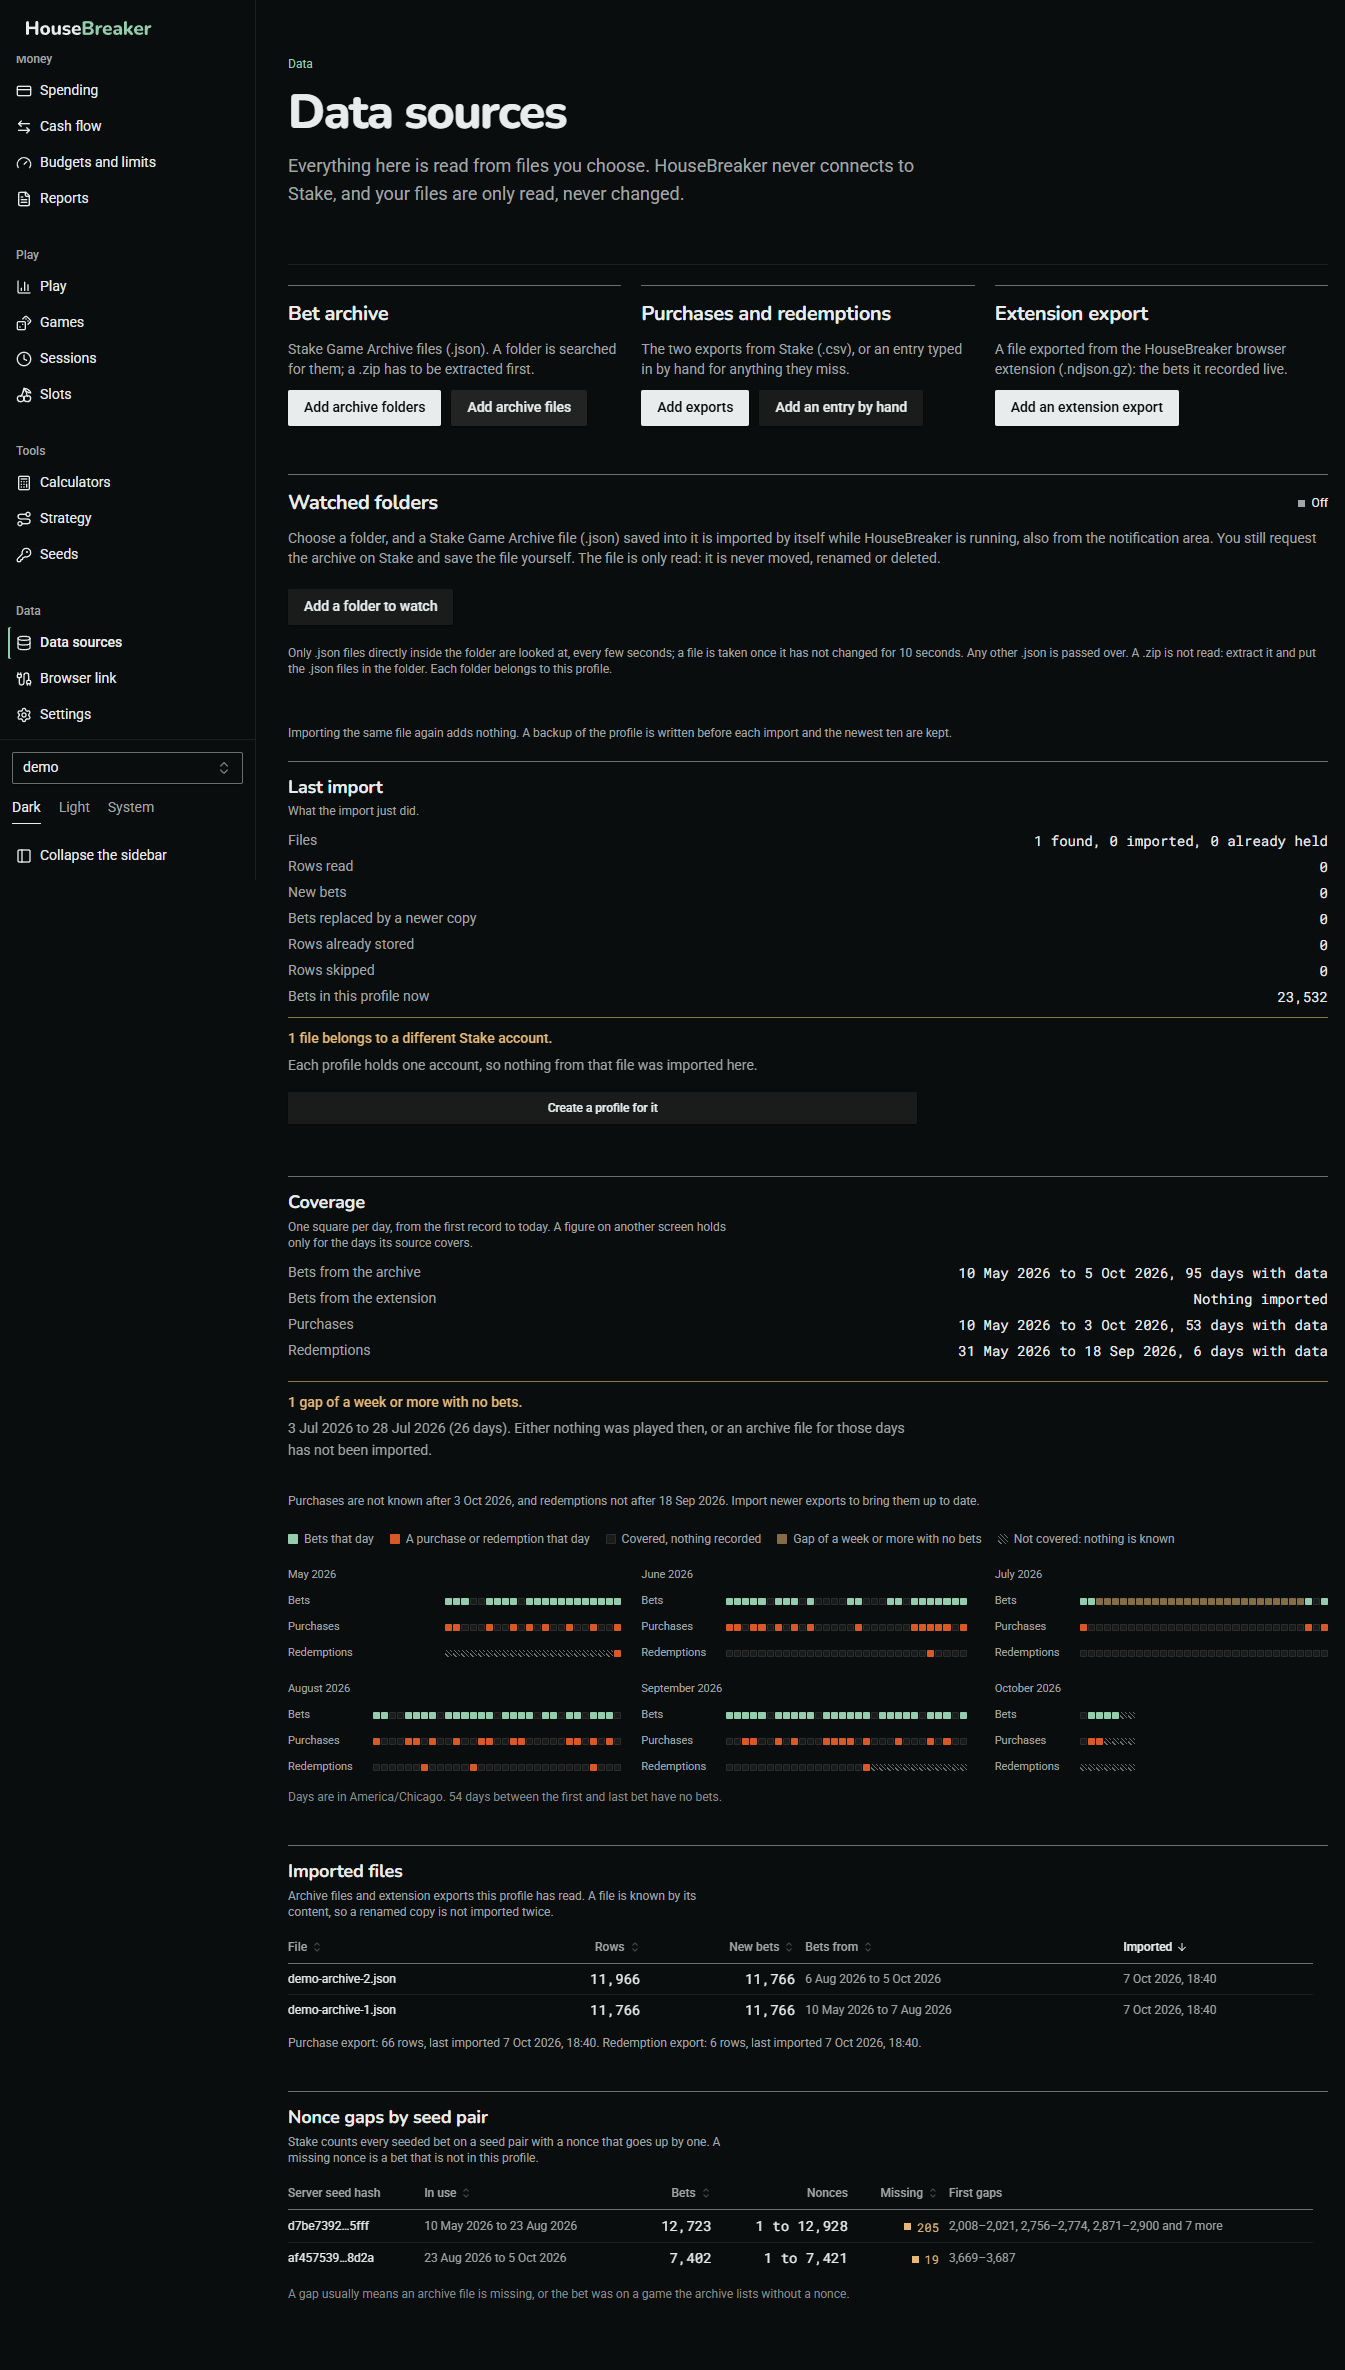Click Add exports button

pyautogui.click(x=695, y=408)
